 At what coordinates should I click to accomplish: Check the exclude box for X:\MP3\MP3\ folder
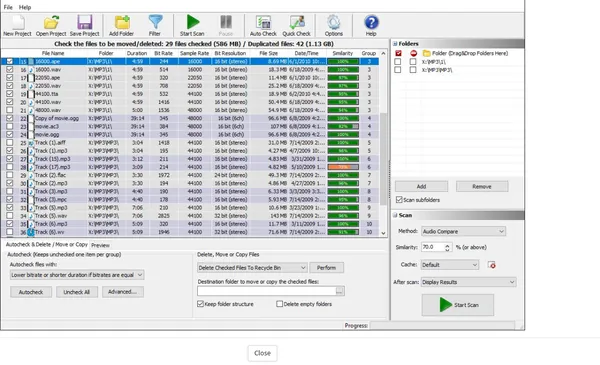click(x=412, y=70)
